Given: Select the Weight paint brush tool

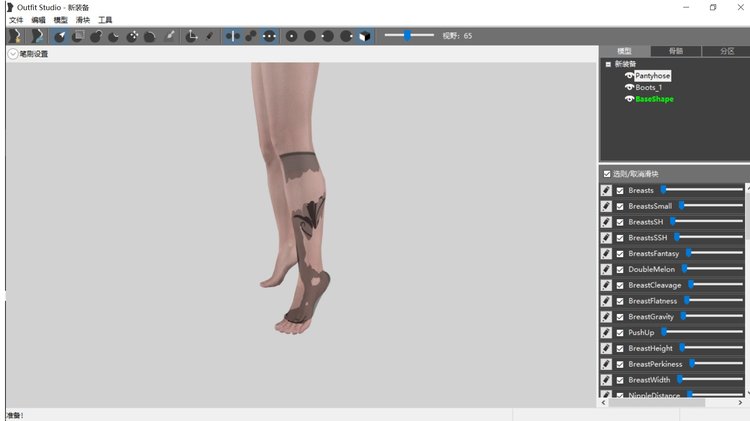Looking at the screenshot, I should tap(169, 36).
